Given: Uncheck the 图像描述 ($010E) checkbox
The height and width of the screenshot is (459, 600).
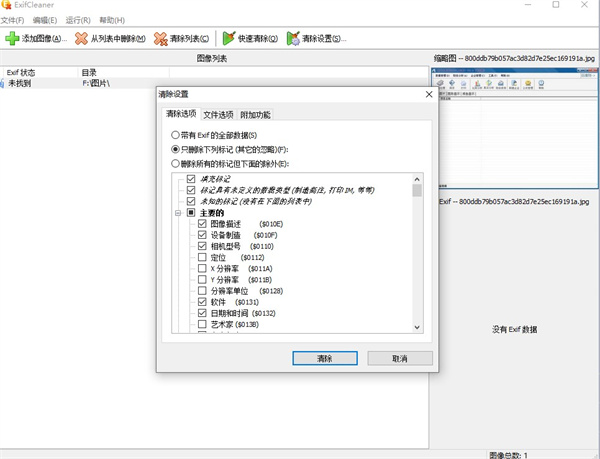Looking at the screenshot, I should [x=203, y=224].
